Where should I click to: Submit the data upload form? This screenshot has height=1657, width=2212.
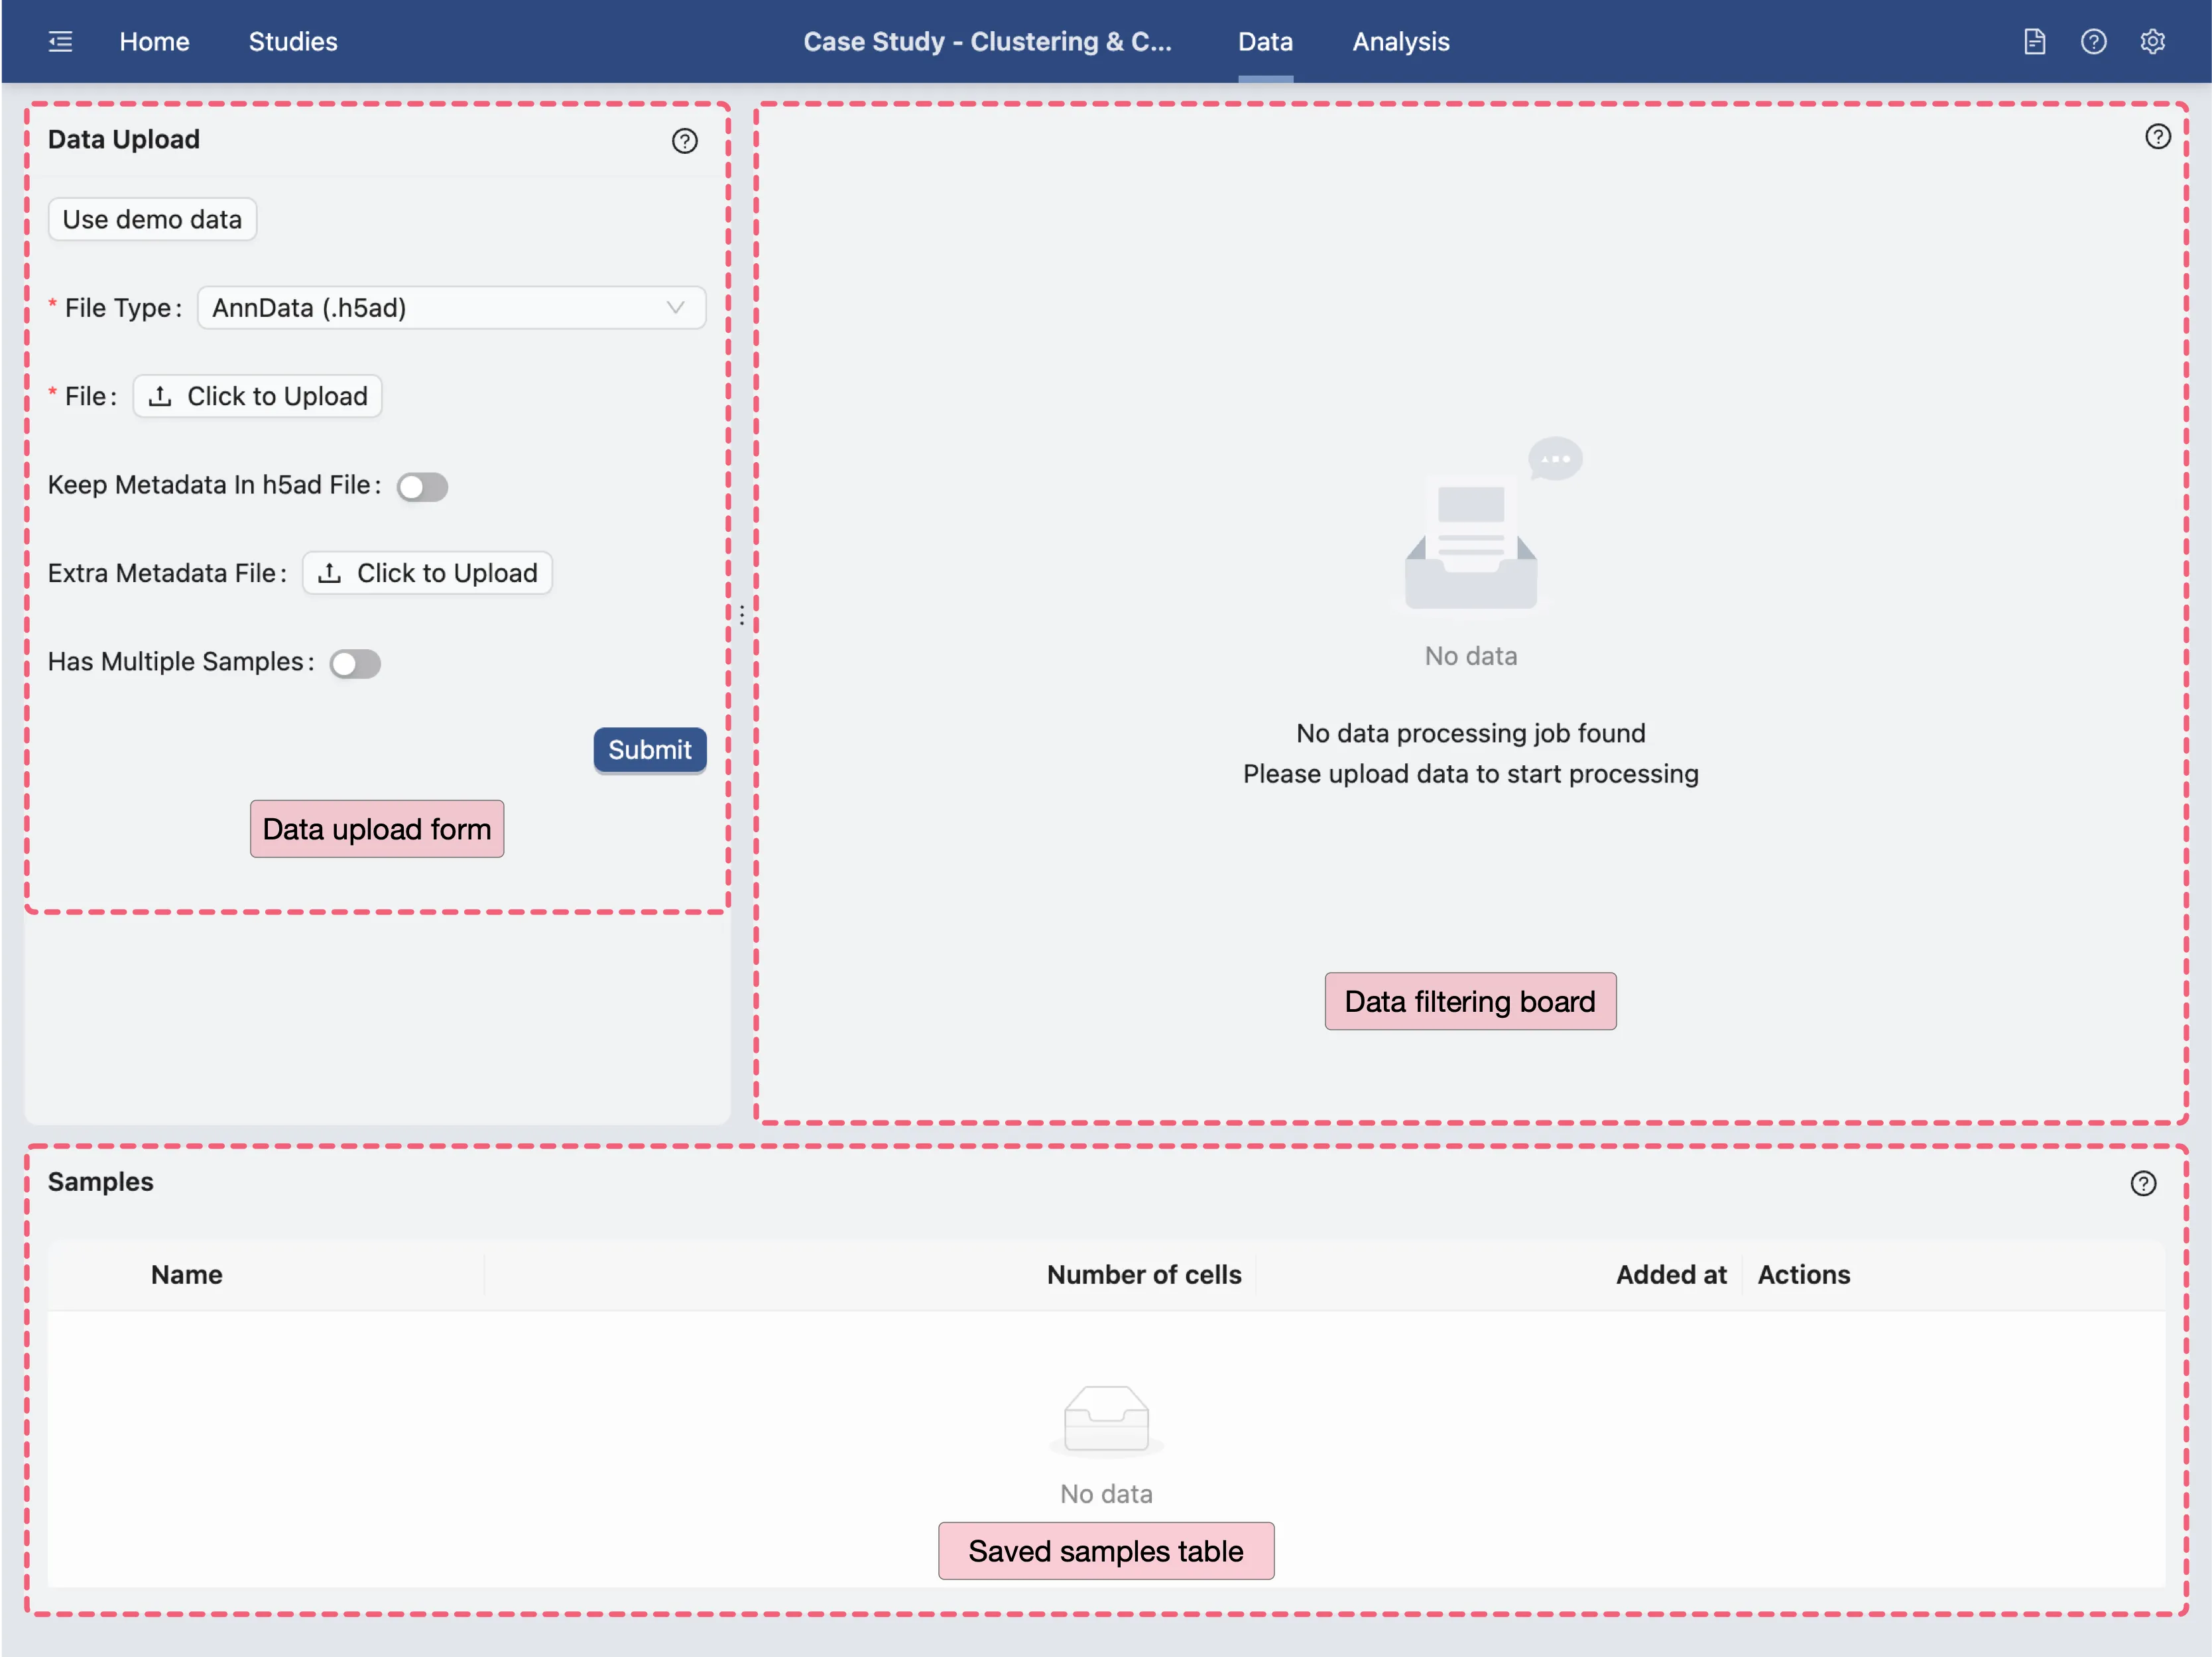tap(649, 750)
